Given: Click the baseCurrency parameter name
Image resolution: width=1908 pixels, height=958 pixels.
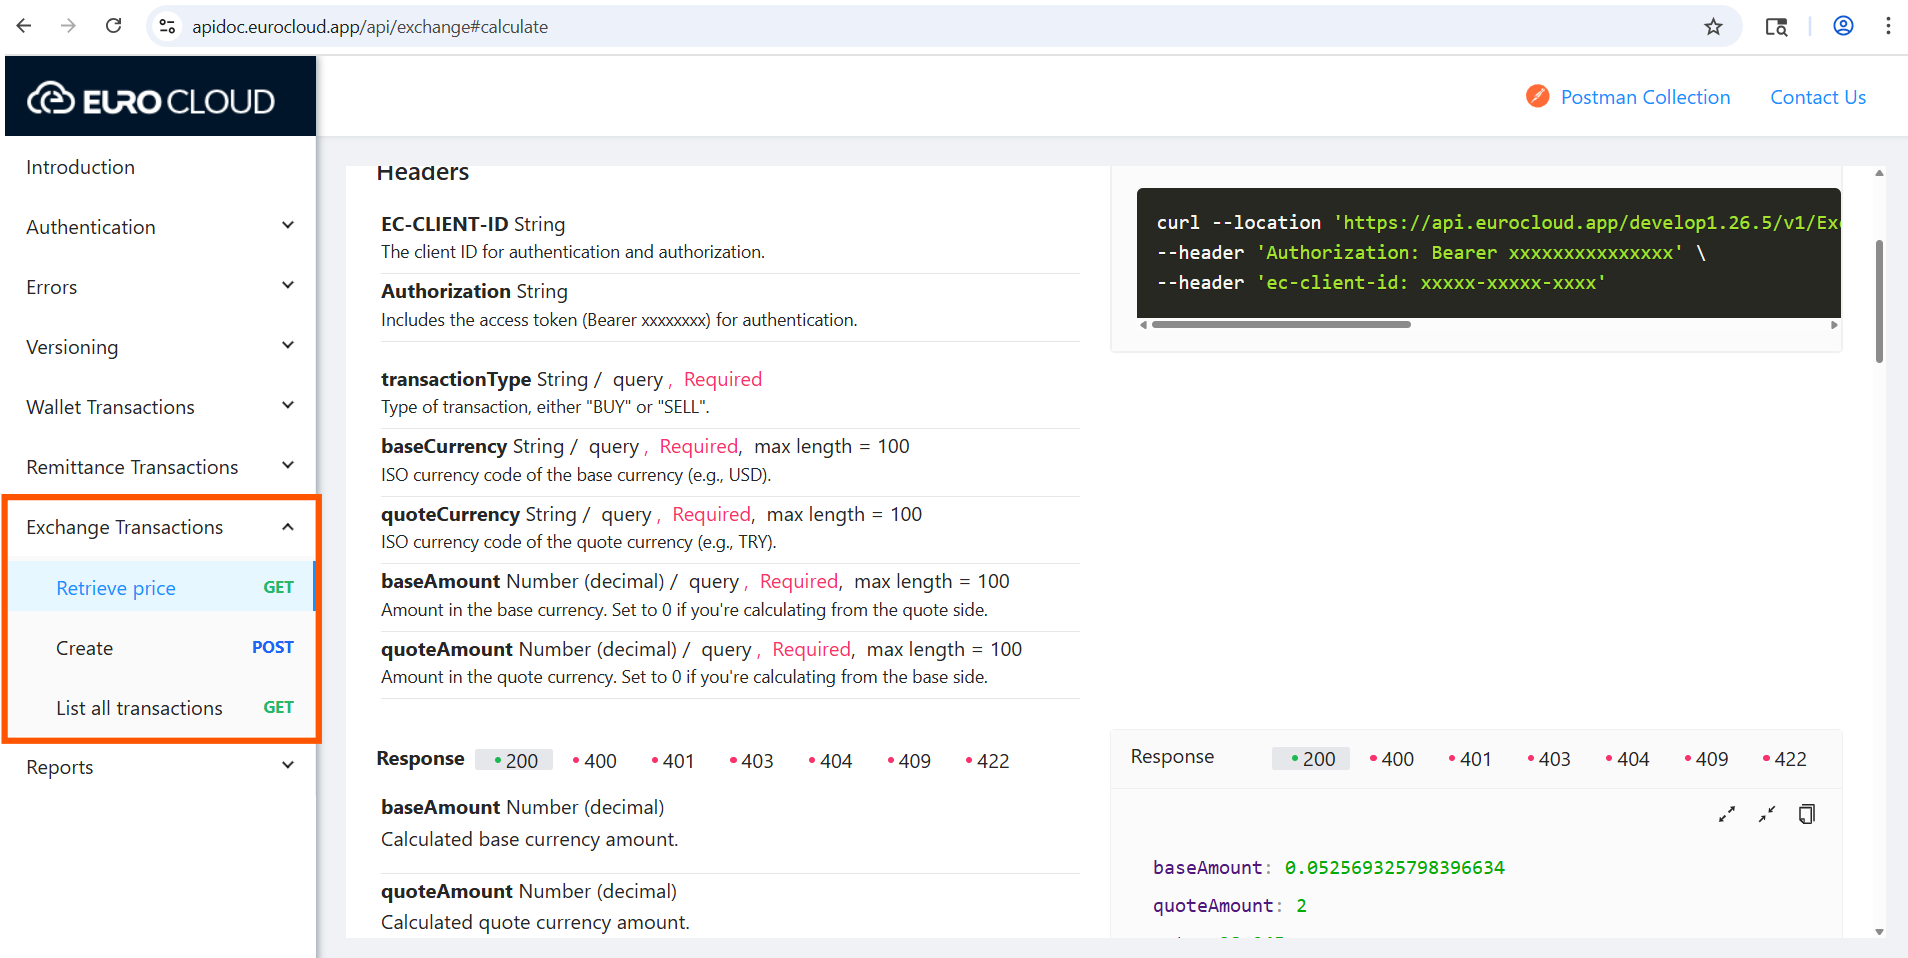Looking at the screenshot, I should pyautogui.click(x=444, y=446).
